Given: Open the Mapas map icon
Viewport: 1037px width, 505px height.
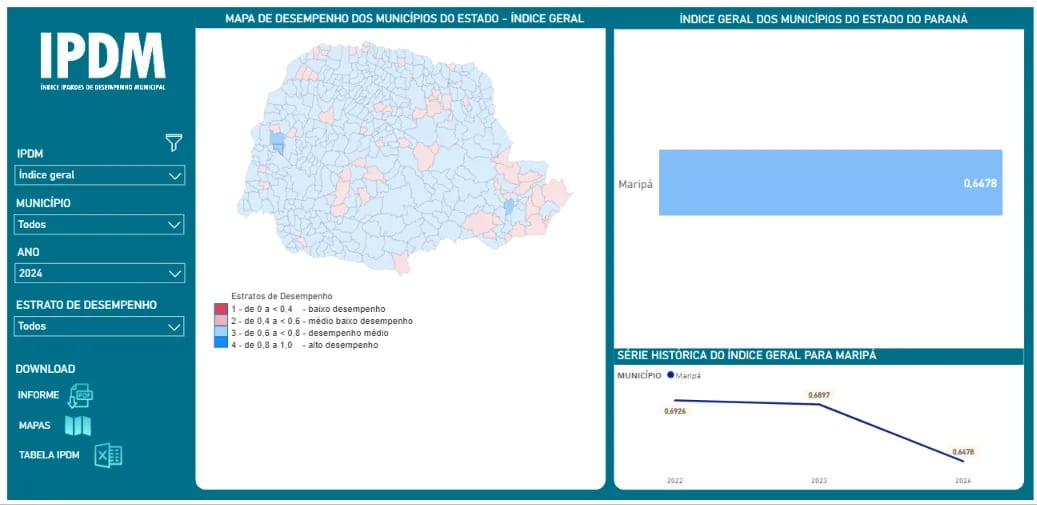Looking at the screenshot, I should (78, 426).
